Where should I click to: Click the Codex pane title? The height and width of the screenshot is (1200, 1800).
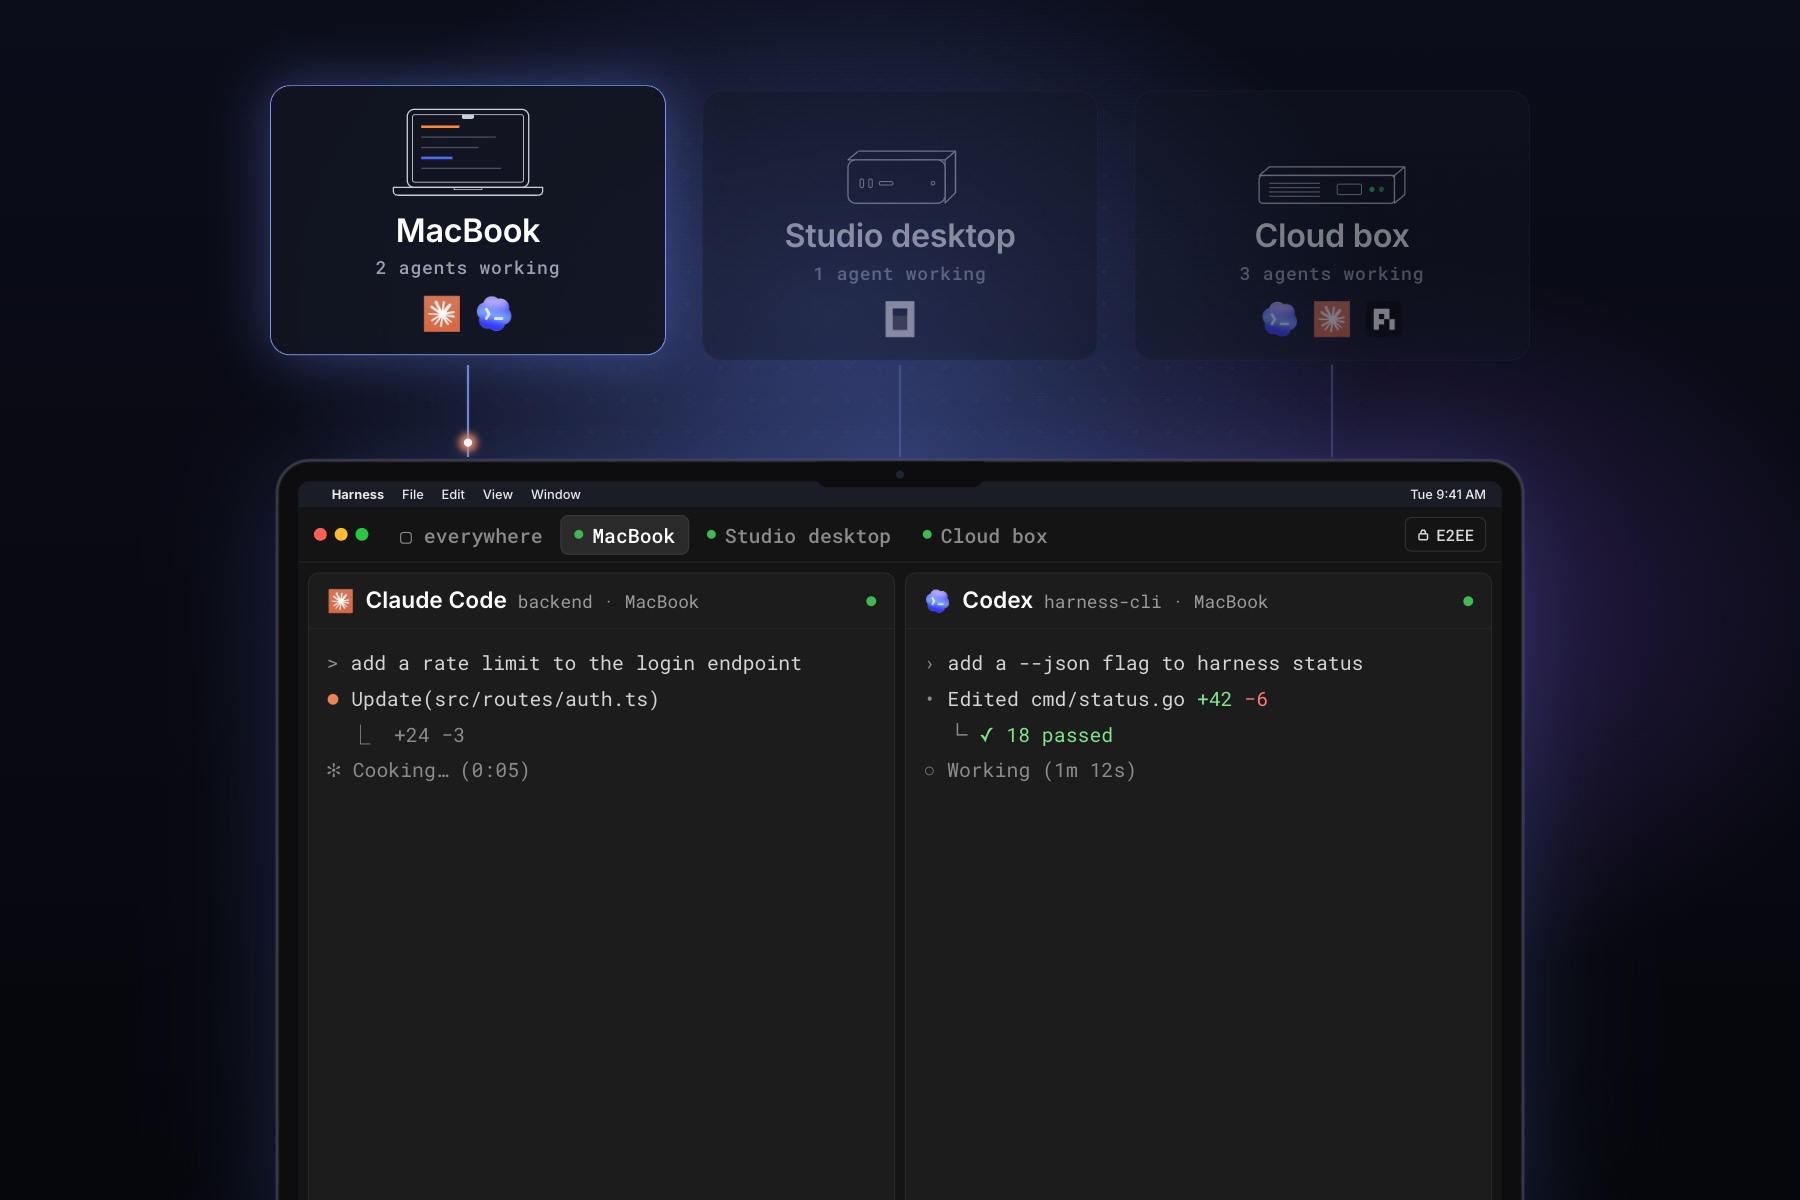997,600
